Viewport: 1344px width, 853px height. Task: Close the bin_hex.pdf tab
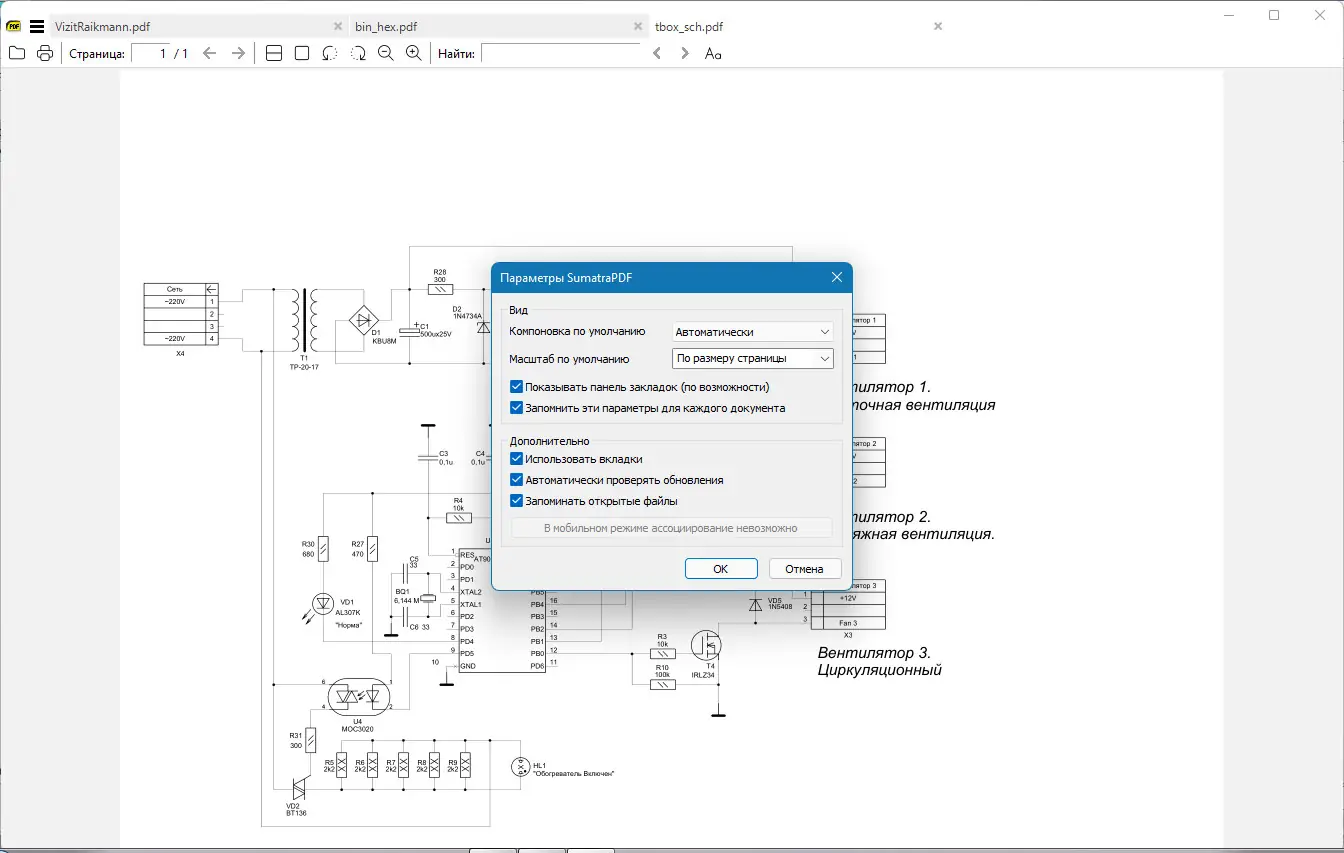pos(638,27)
